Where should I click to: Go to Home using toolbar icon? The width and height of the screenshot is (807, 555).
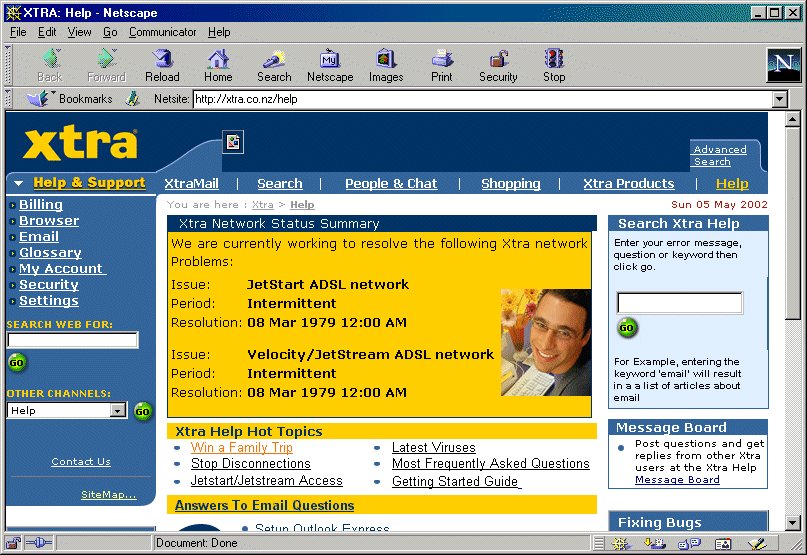pyautogui.click(x=218, y=65)
